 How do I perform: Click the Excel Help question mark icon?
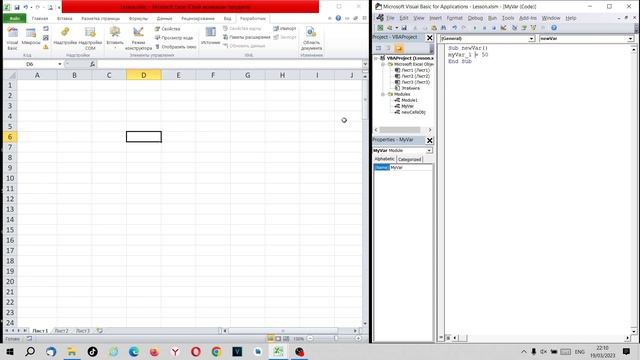338,18
